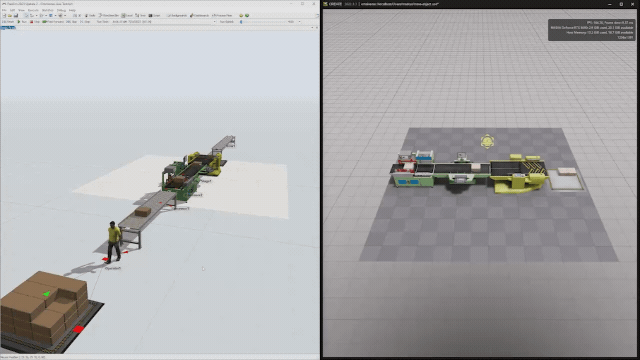Click the Reset simulation button

click(8, 22)
